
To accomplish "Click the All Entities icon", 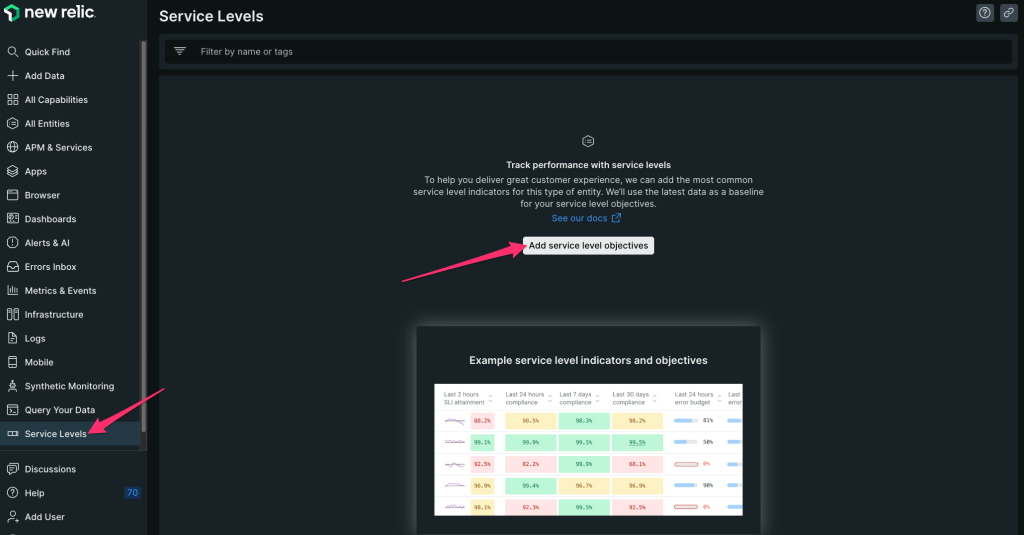I will coord(12,123).
